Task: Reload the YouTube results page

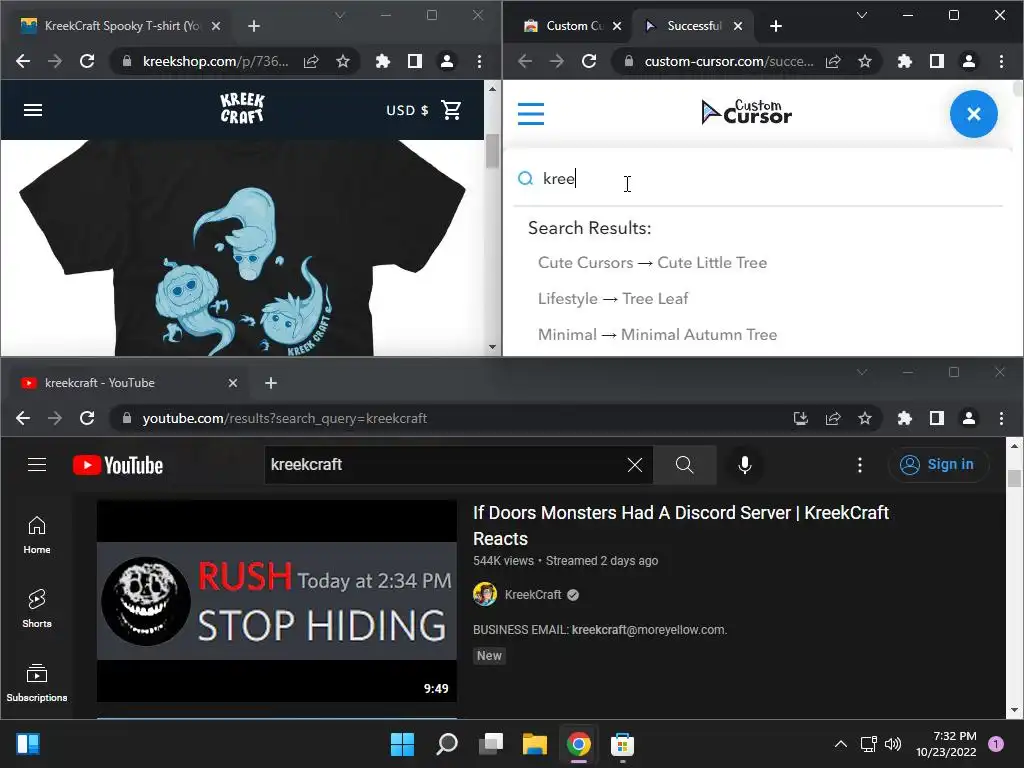Action: point(87,418)
